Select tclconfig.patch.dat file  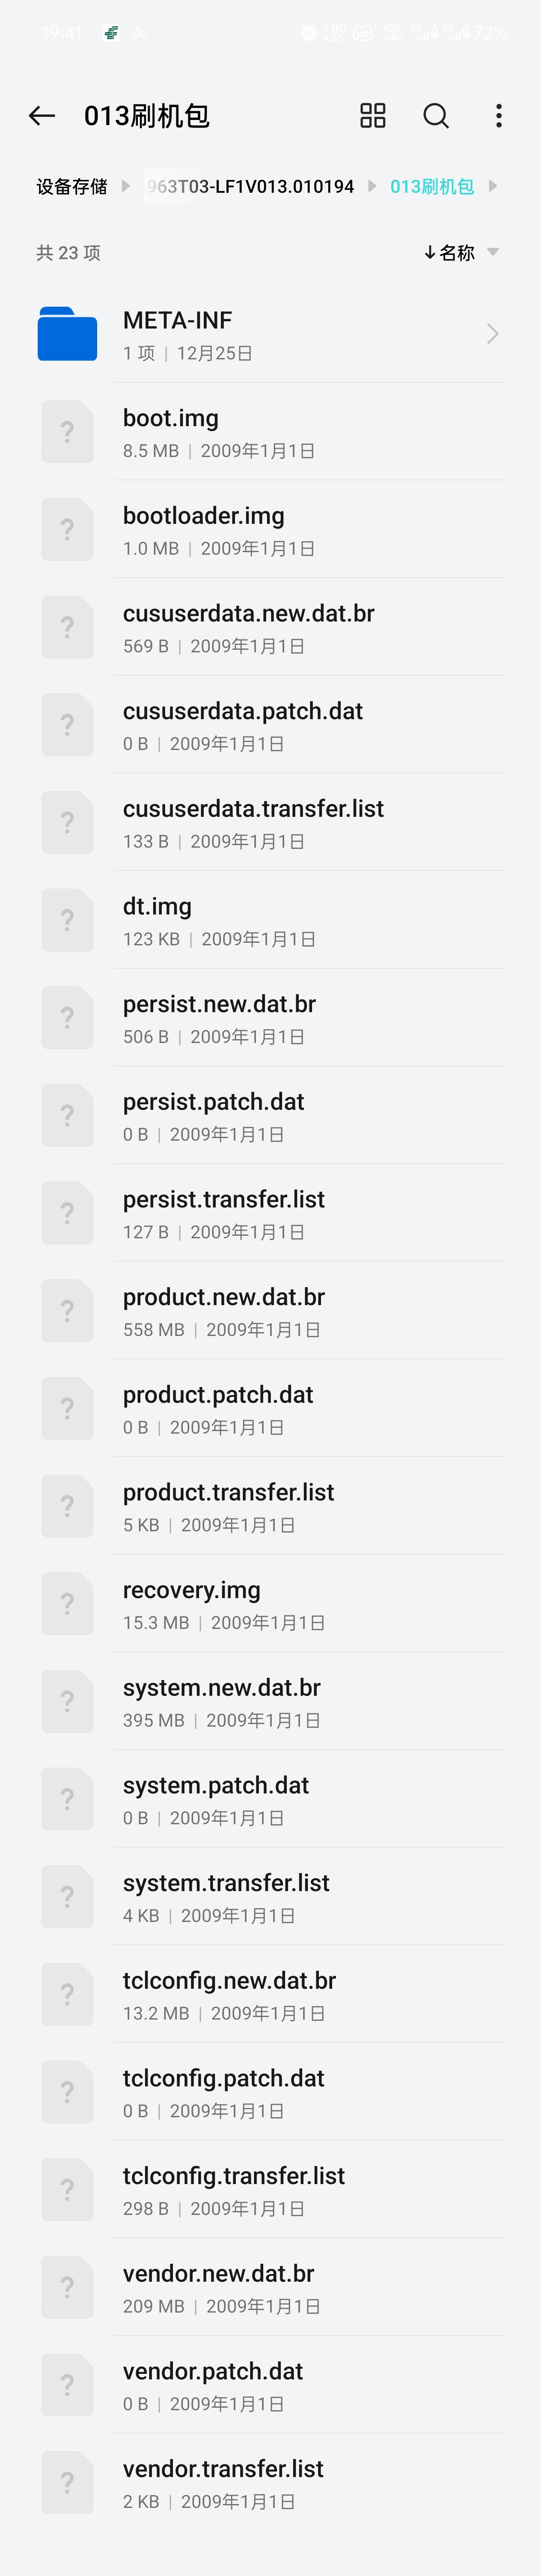[270, 2092]
